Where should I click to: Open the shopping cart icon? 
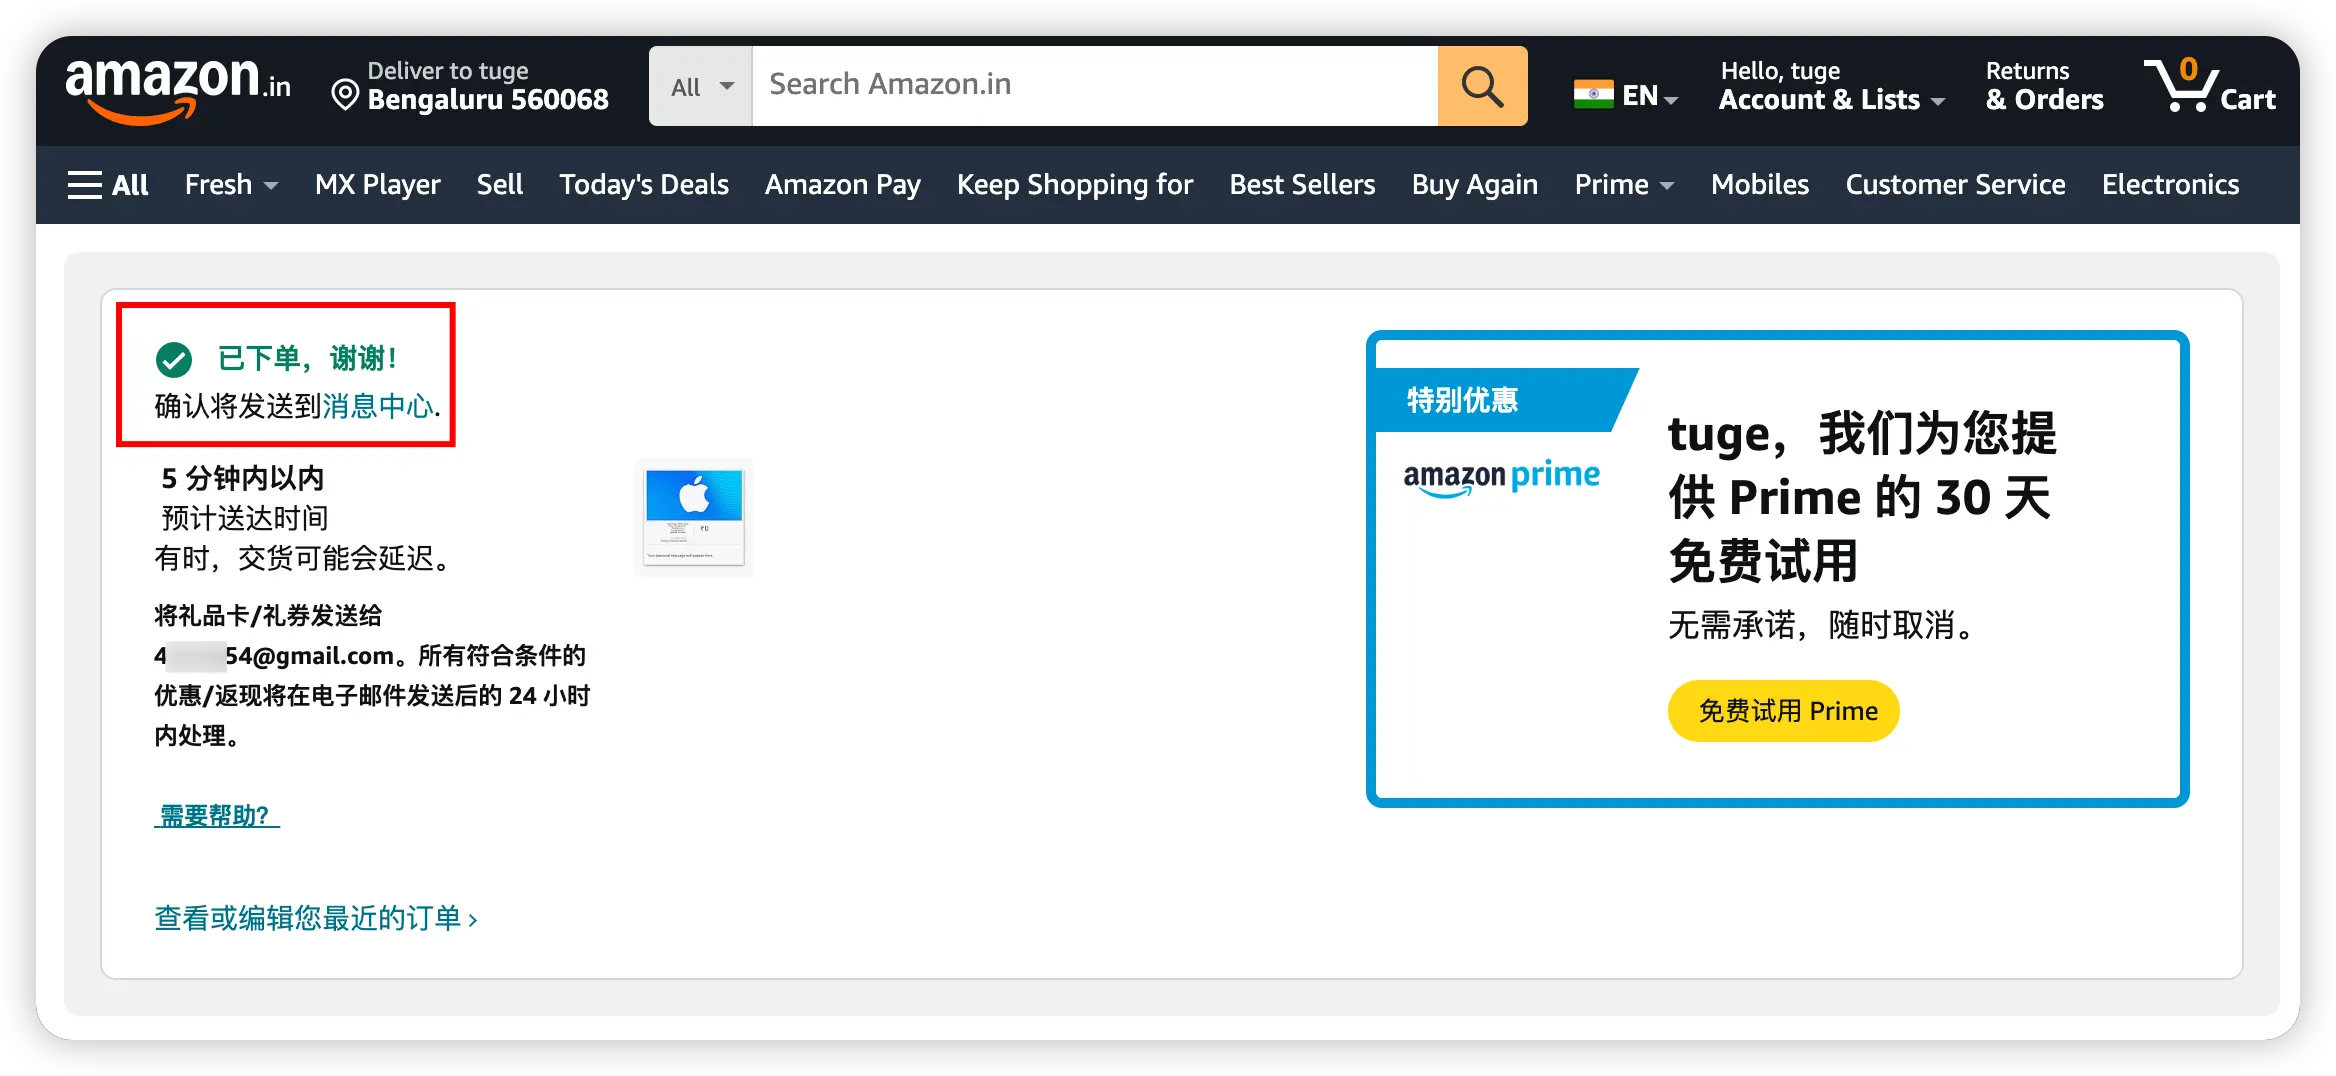pyautogui.click(x=2210, y=86)
